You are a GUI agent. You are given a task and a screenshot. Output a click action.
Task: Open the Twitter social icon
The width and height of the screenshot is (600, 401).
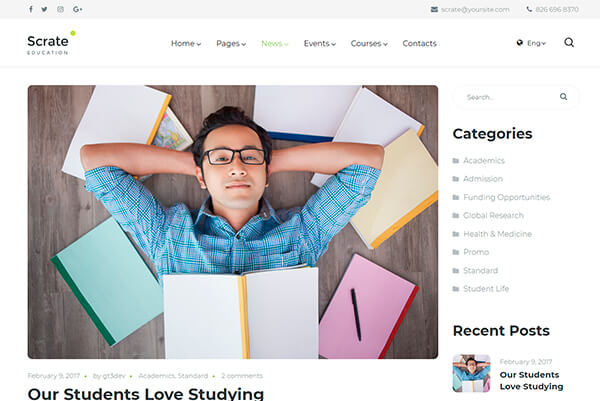click(x=44, y=9)
